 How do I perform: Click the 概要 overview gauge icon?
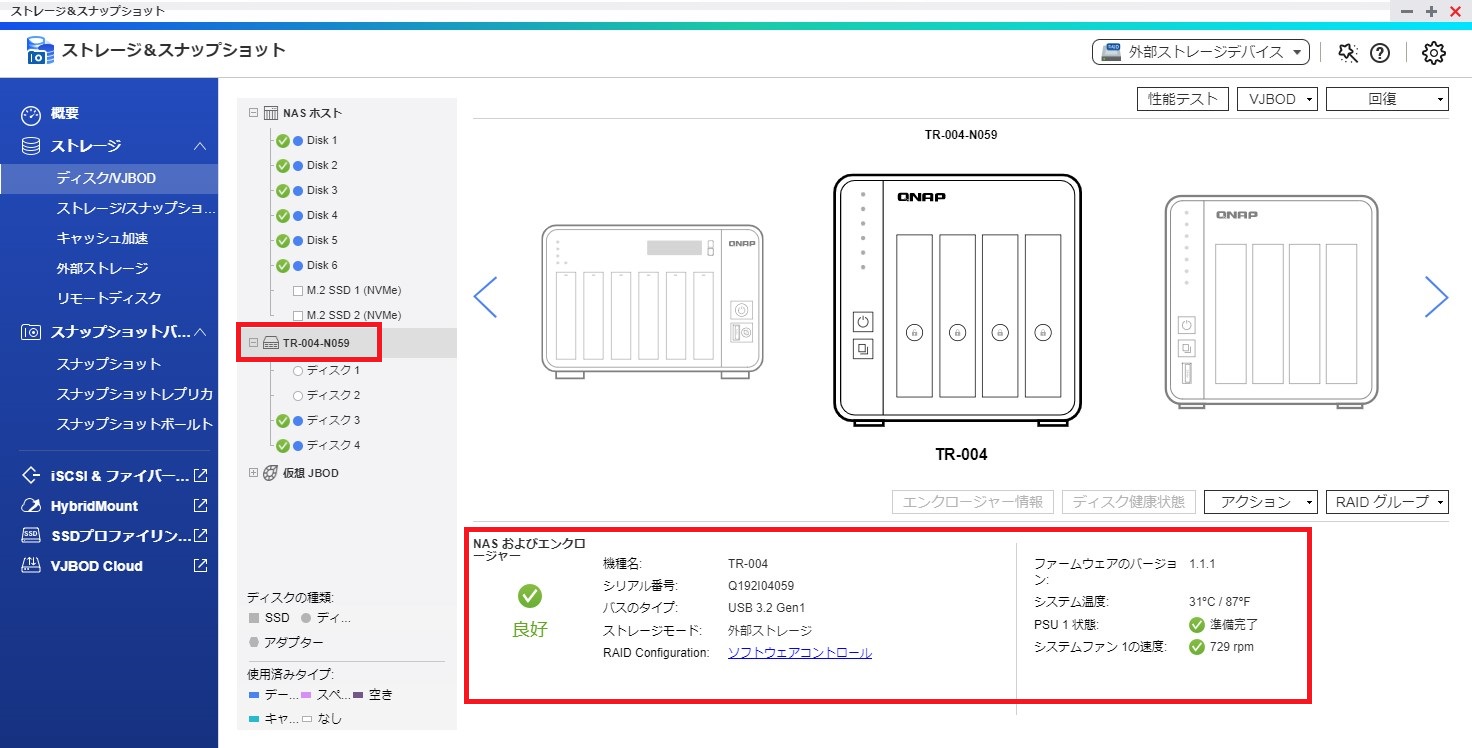pos(31,114)
